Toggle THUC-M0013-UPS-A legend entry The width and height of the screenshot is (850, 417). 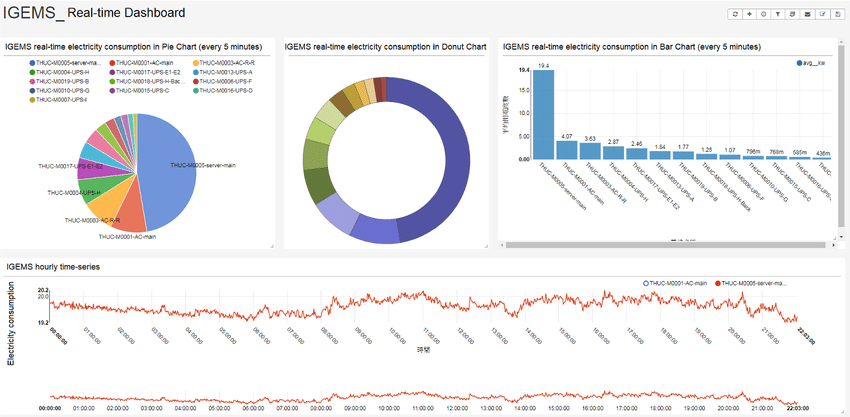pos(222,72)
